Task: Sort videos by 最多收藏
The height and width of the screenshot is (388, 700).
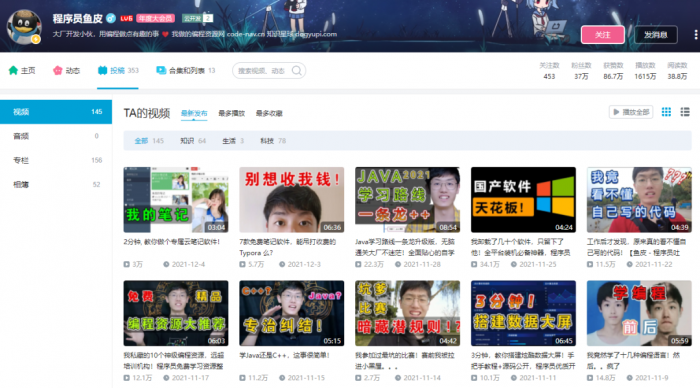Action: 269,113
